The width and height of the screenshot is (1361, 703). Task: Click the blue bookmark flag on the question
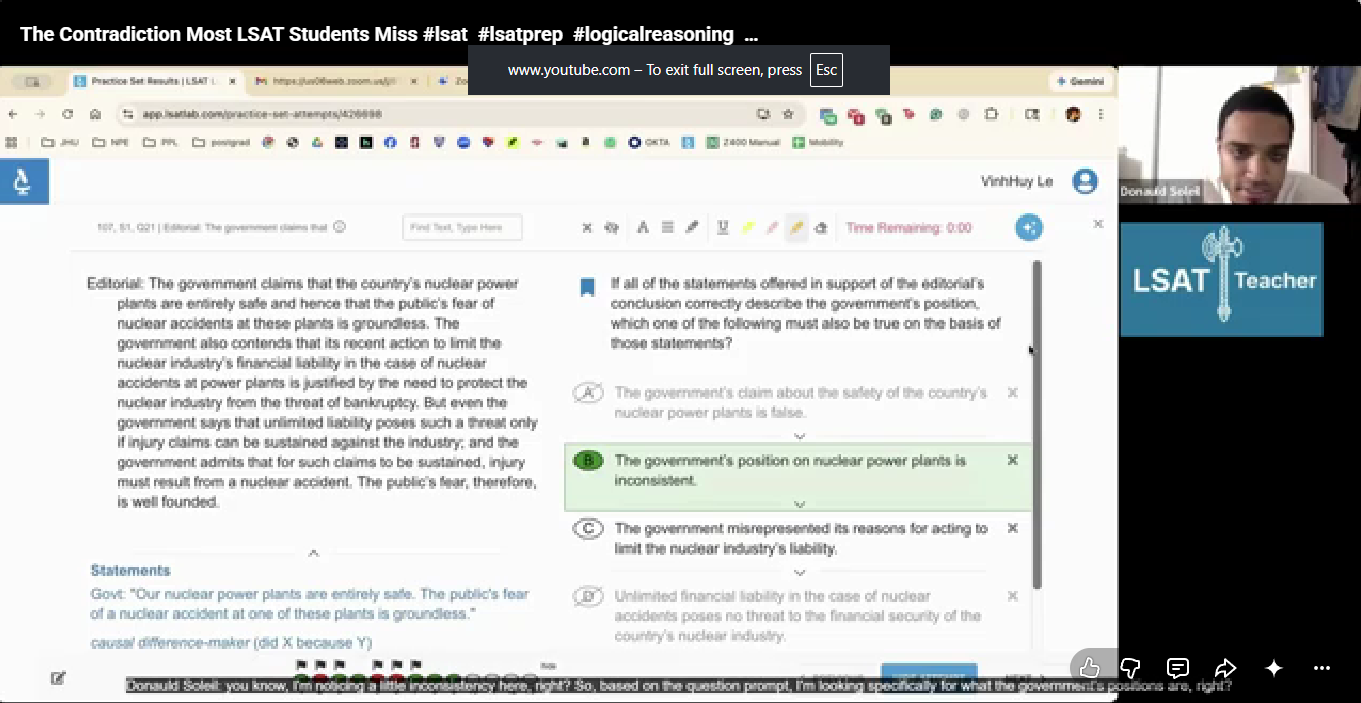coord(588,288)
